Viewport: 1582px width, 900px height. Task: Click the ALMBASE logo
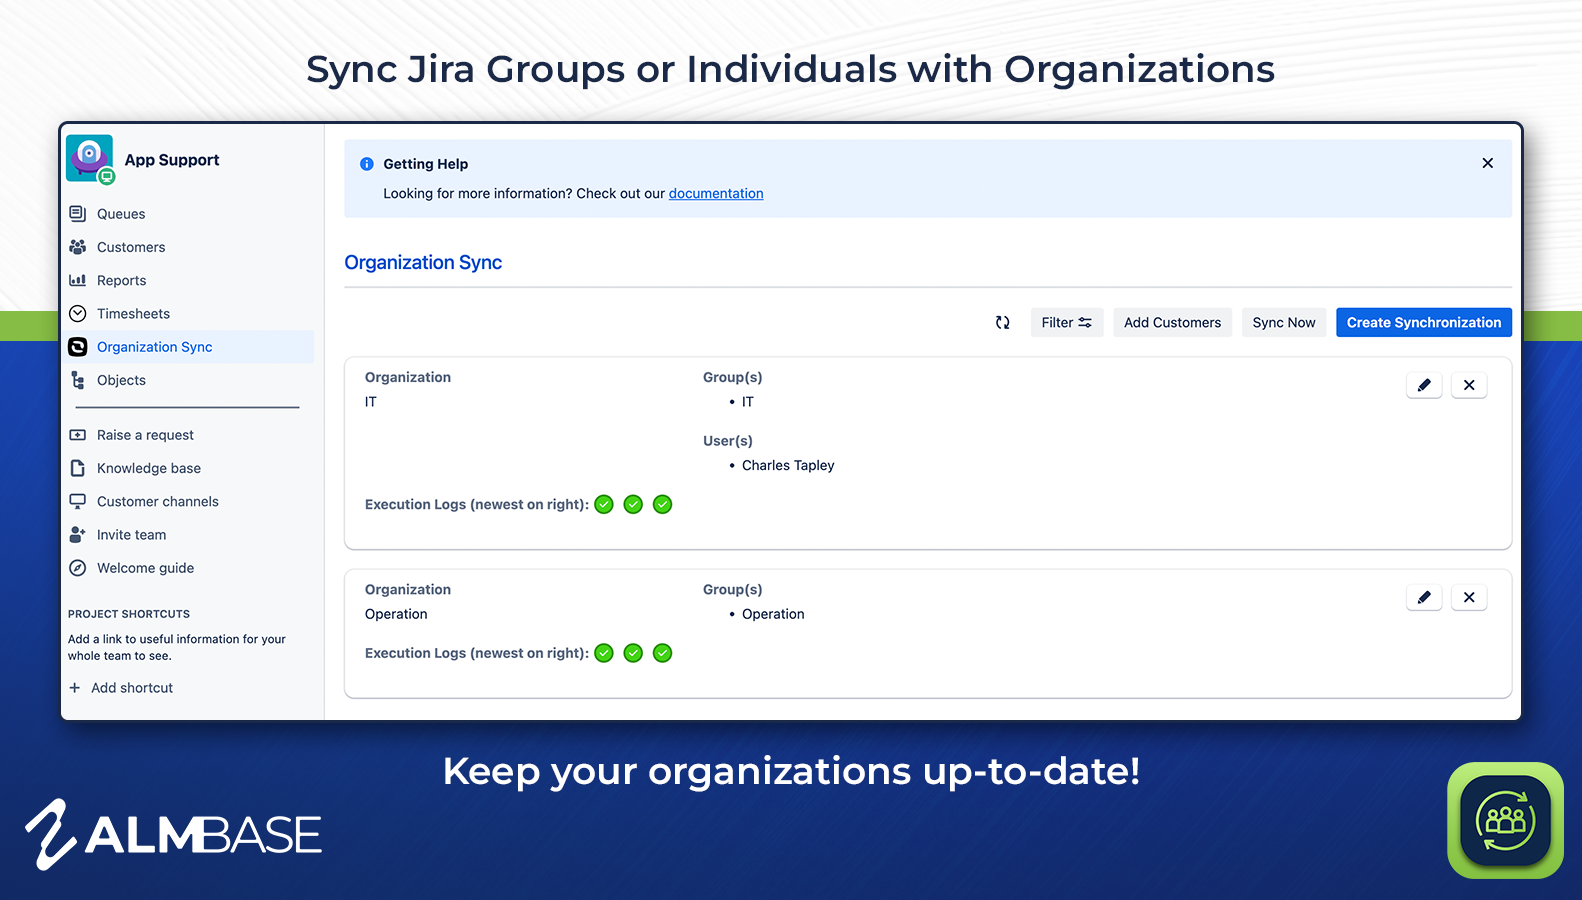pos(174,834)
